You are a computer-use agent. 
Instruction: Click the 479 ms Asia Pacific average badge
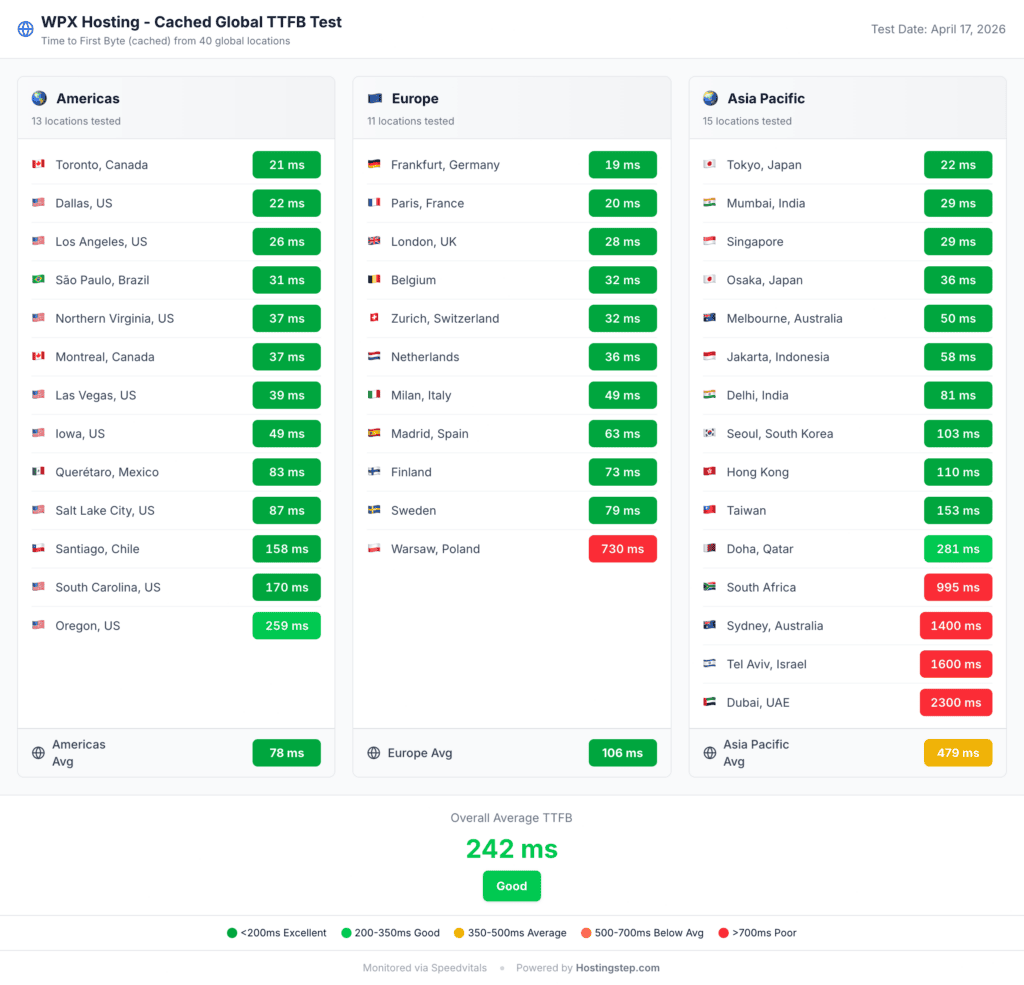[958, 753]
